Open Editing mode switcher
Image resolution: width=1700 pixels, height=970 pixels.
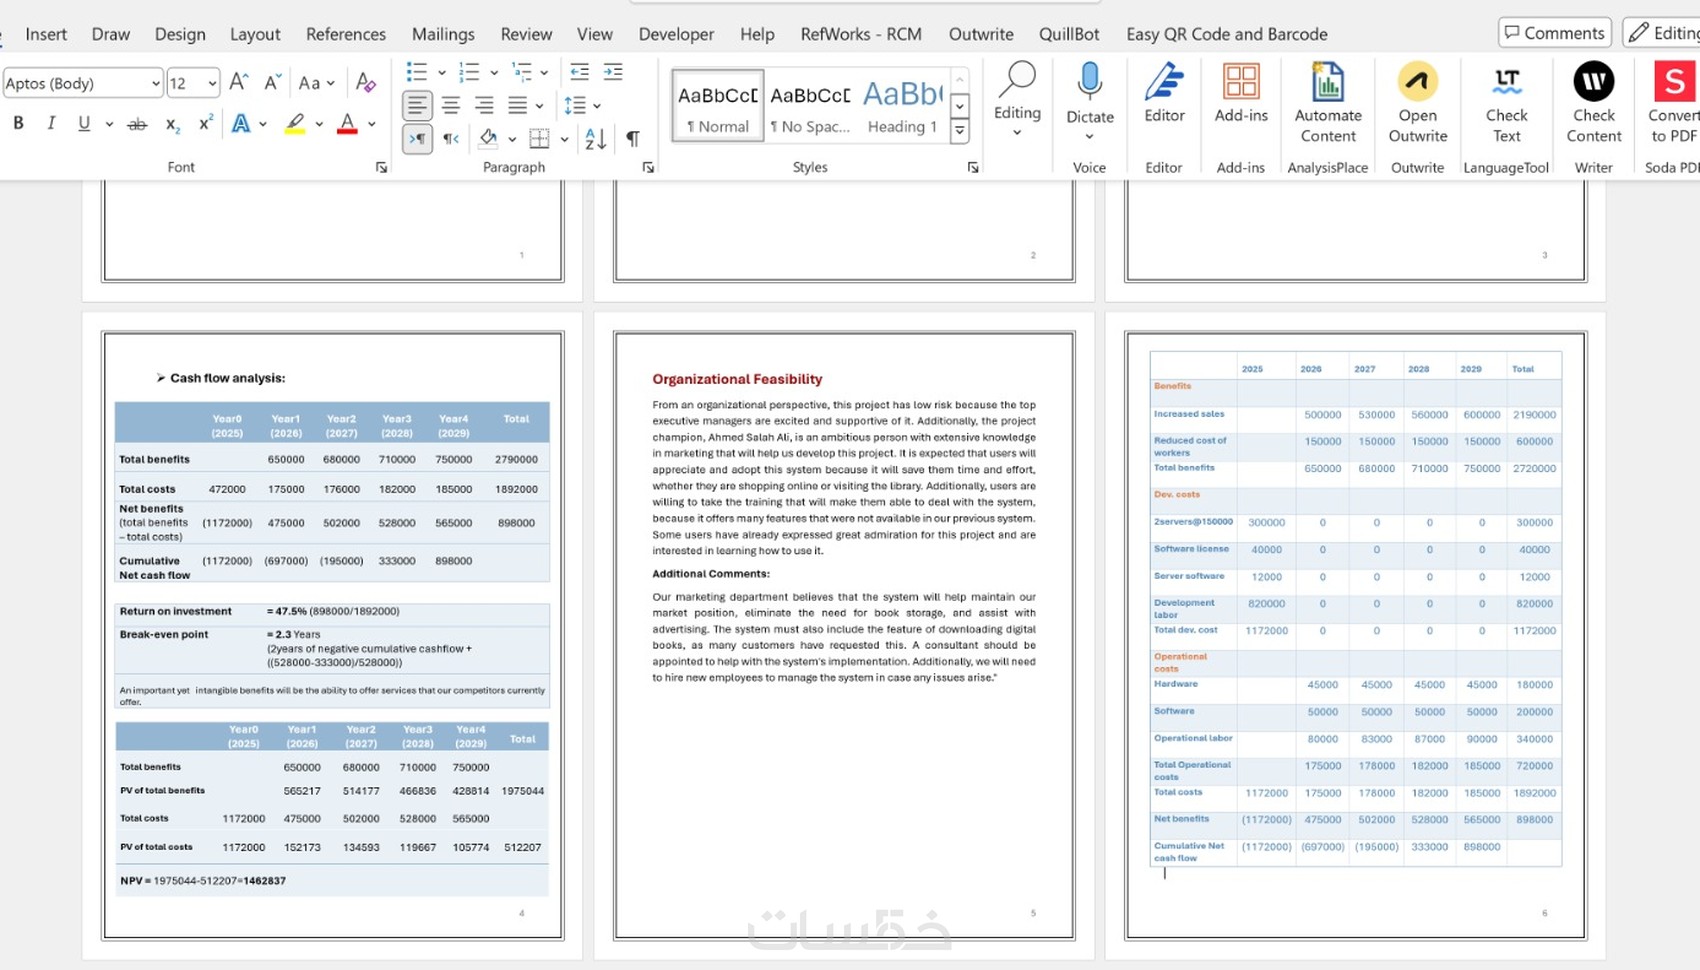point(1662,33)
